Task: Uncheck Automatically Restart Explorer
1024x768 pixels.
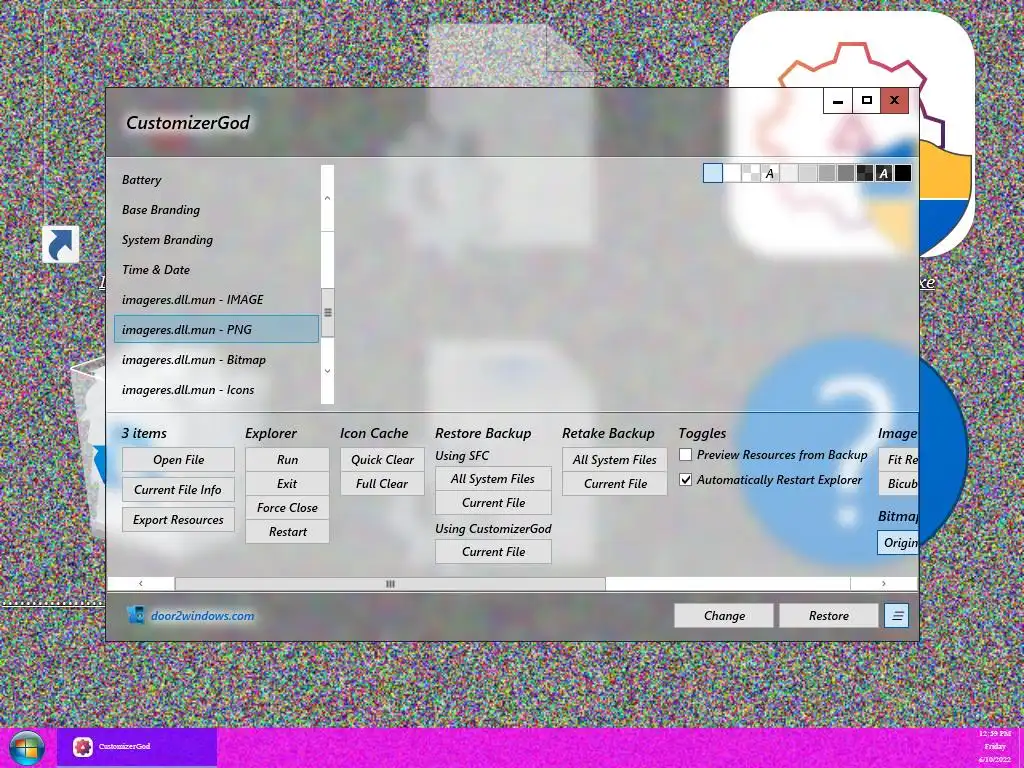Action: pos(686,479)
